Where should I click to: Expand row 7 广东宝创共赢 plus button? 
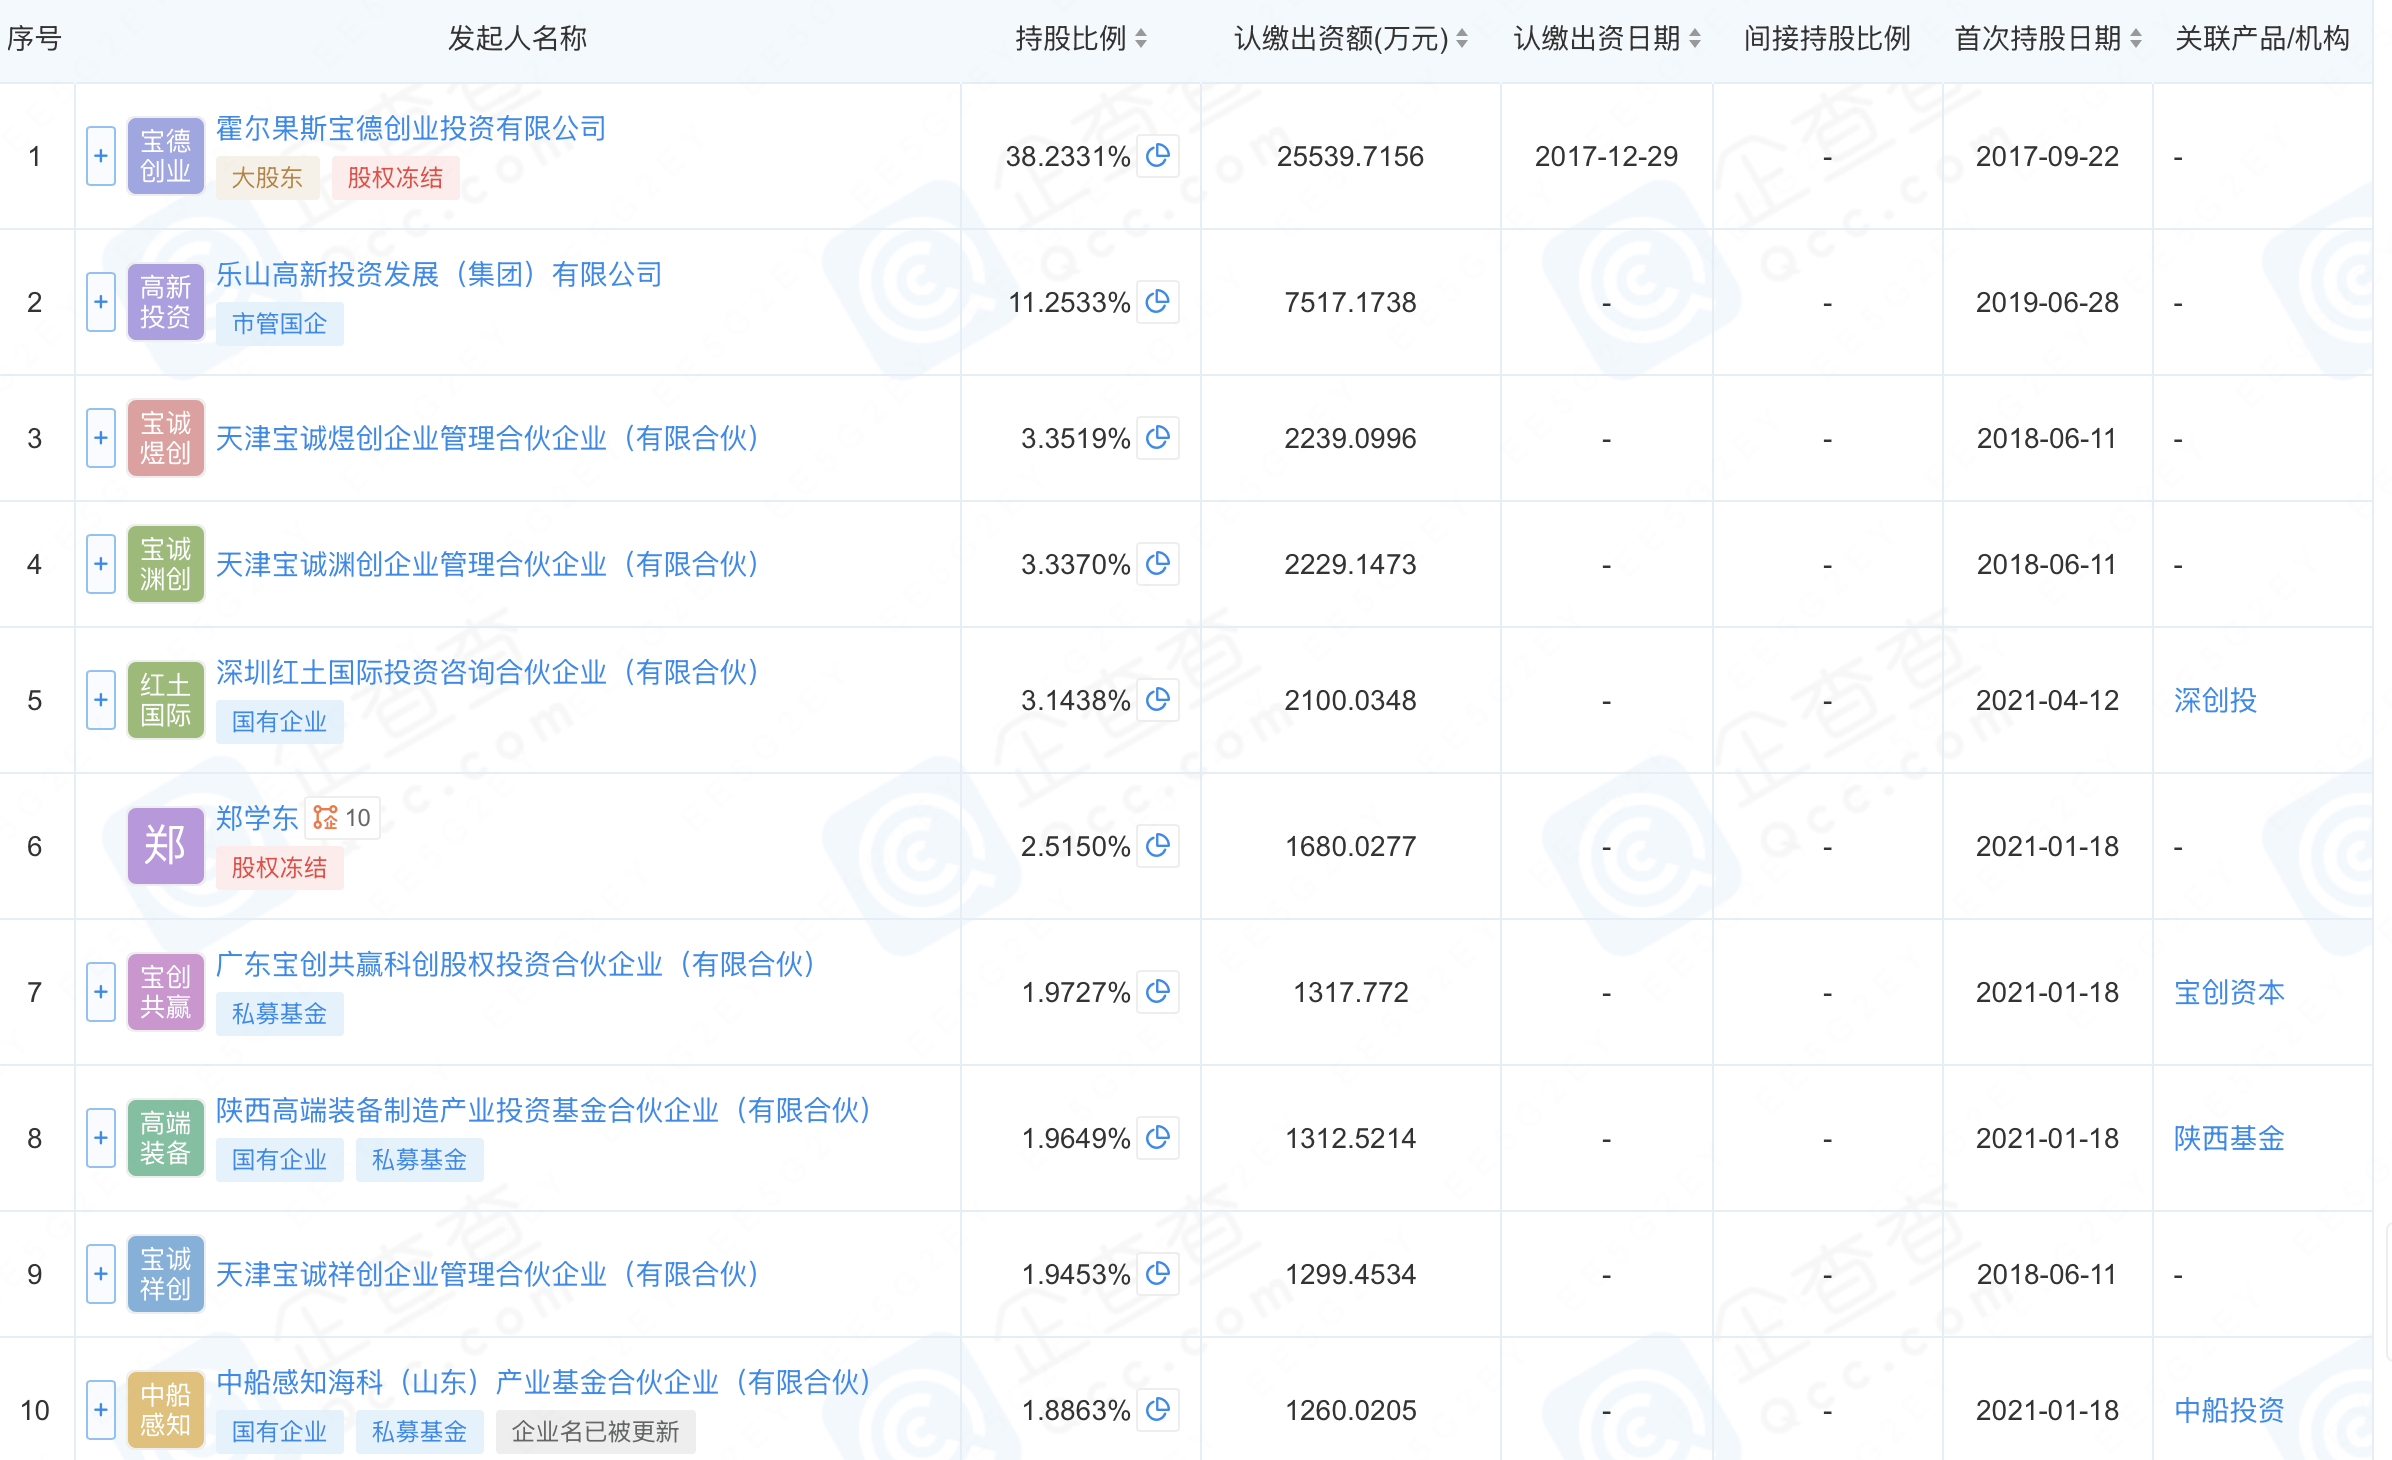[101, 992]
